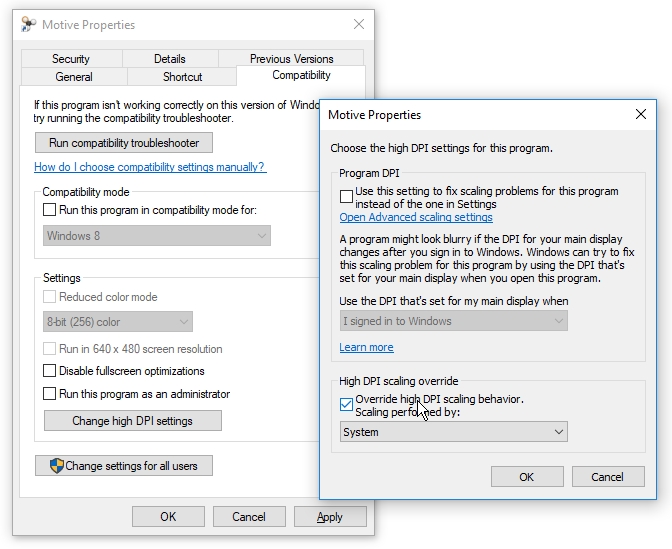Open the System scaling dropdown
The width and height of the screenshot is (672, 549).
coord(453,432)
